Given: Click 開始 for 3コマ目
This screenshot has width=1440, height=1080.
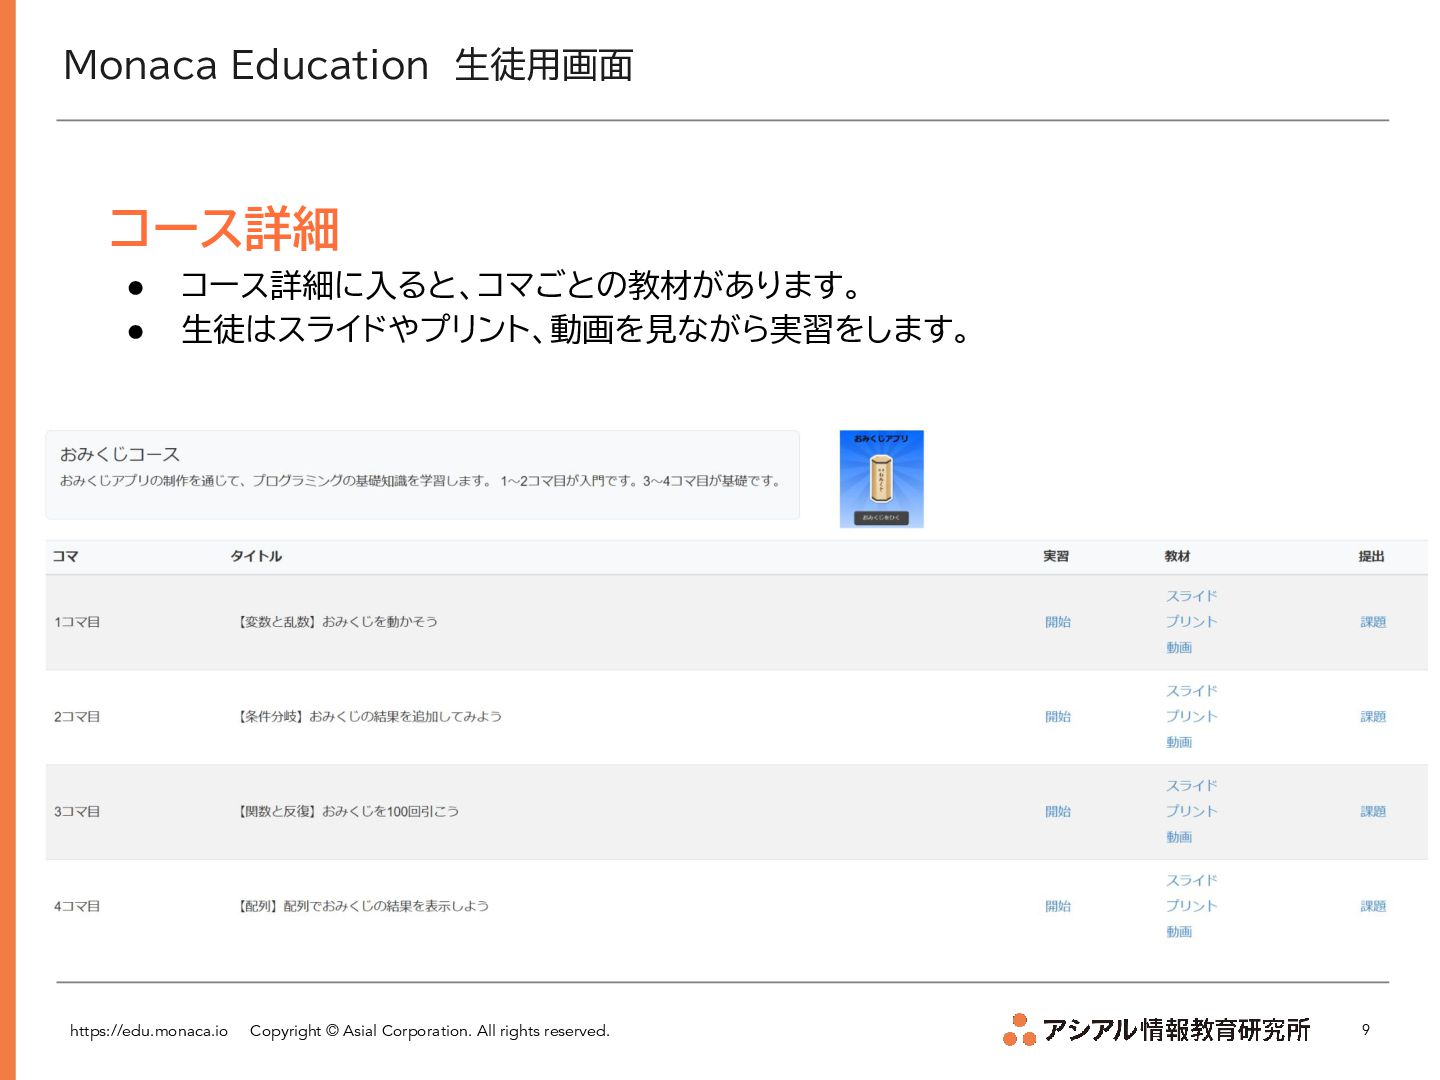Looking at the screenshot, I should 1057,812.
